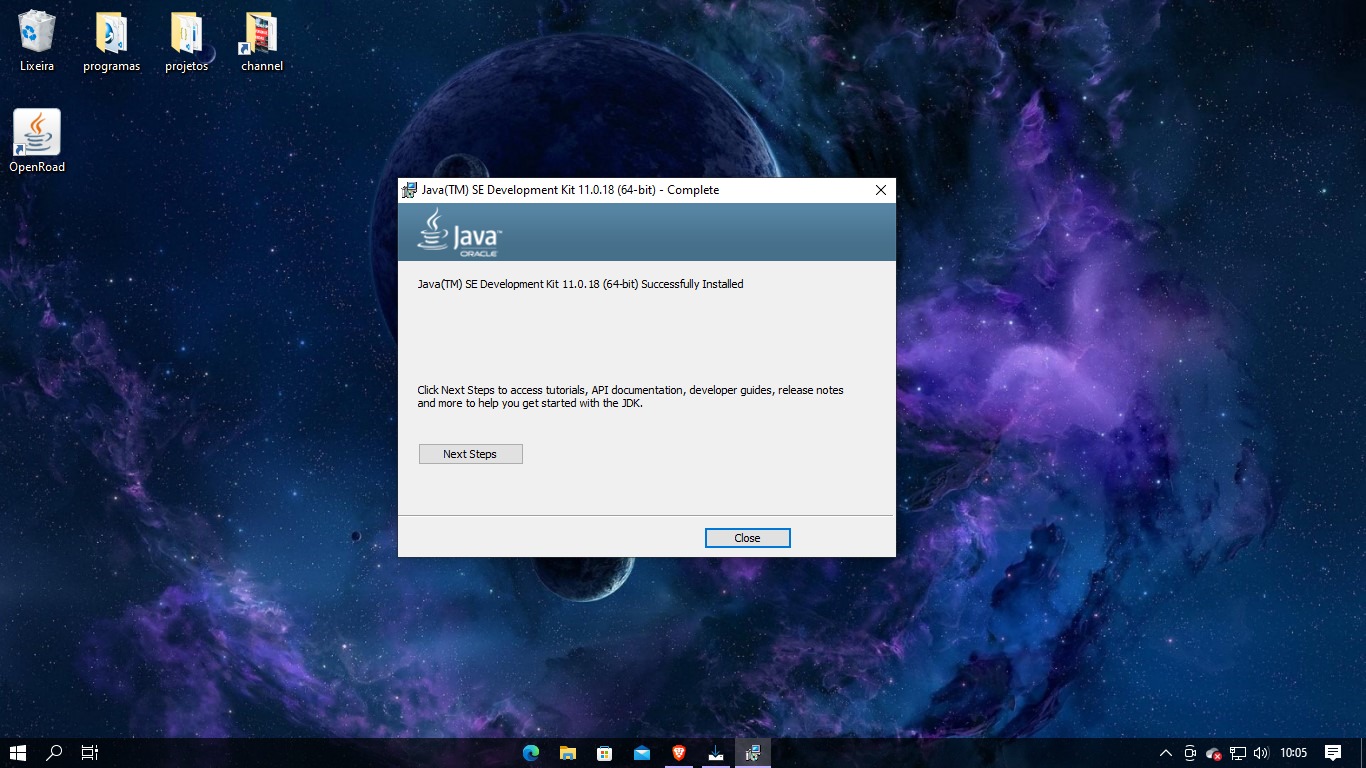Open network settings tray icon
1366x768 pixels.
pyautogui.click(x=1238, y=753)
